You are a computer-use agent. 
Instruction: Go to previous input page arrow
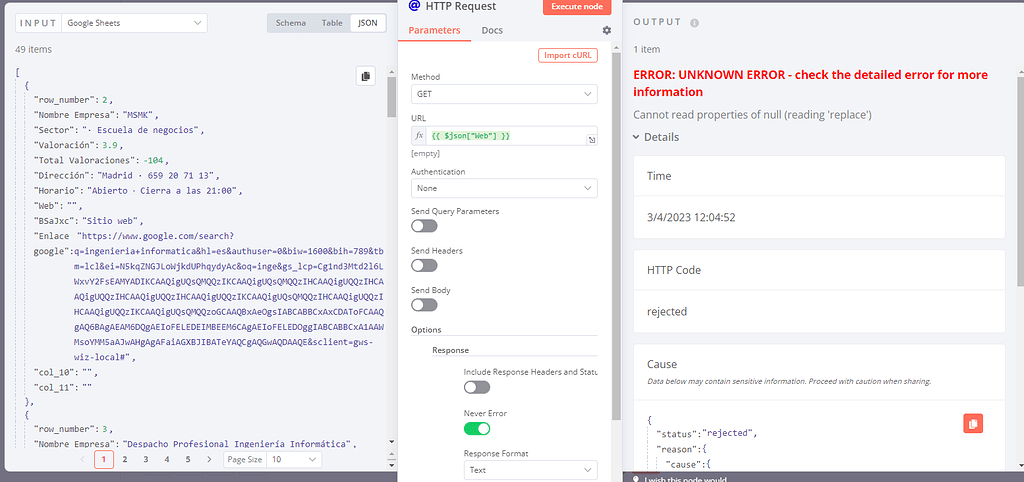point(83,459)
